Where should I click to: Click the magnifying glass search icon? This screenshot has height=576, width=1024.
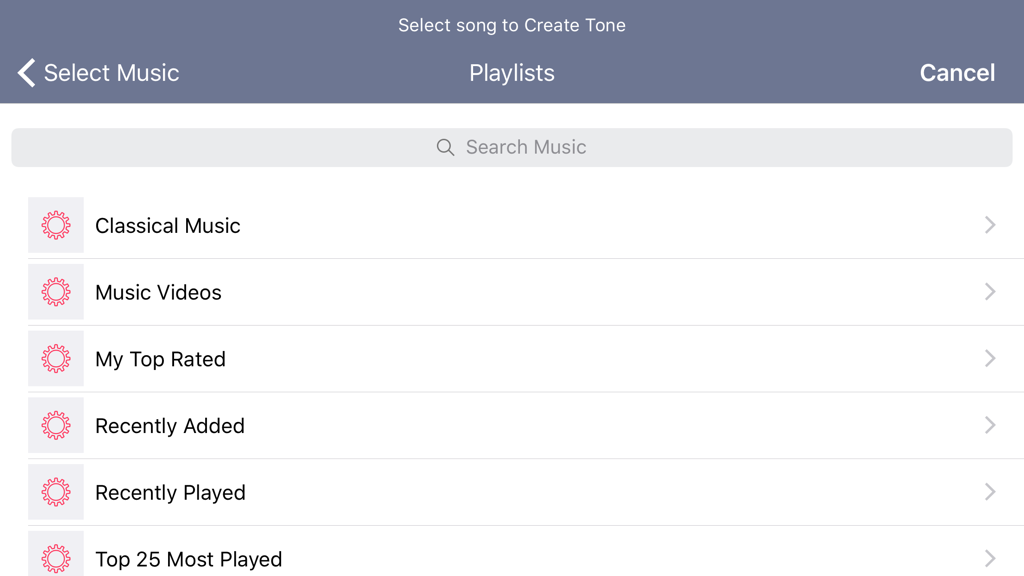click(445, 147)
